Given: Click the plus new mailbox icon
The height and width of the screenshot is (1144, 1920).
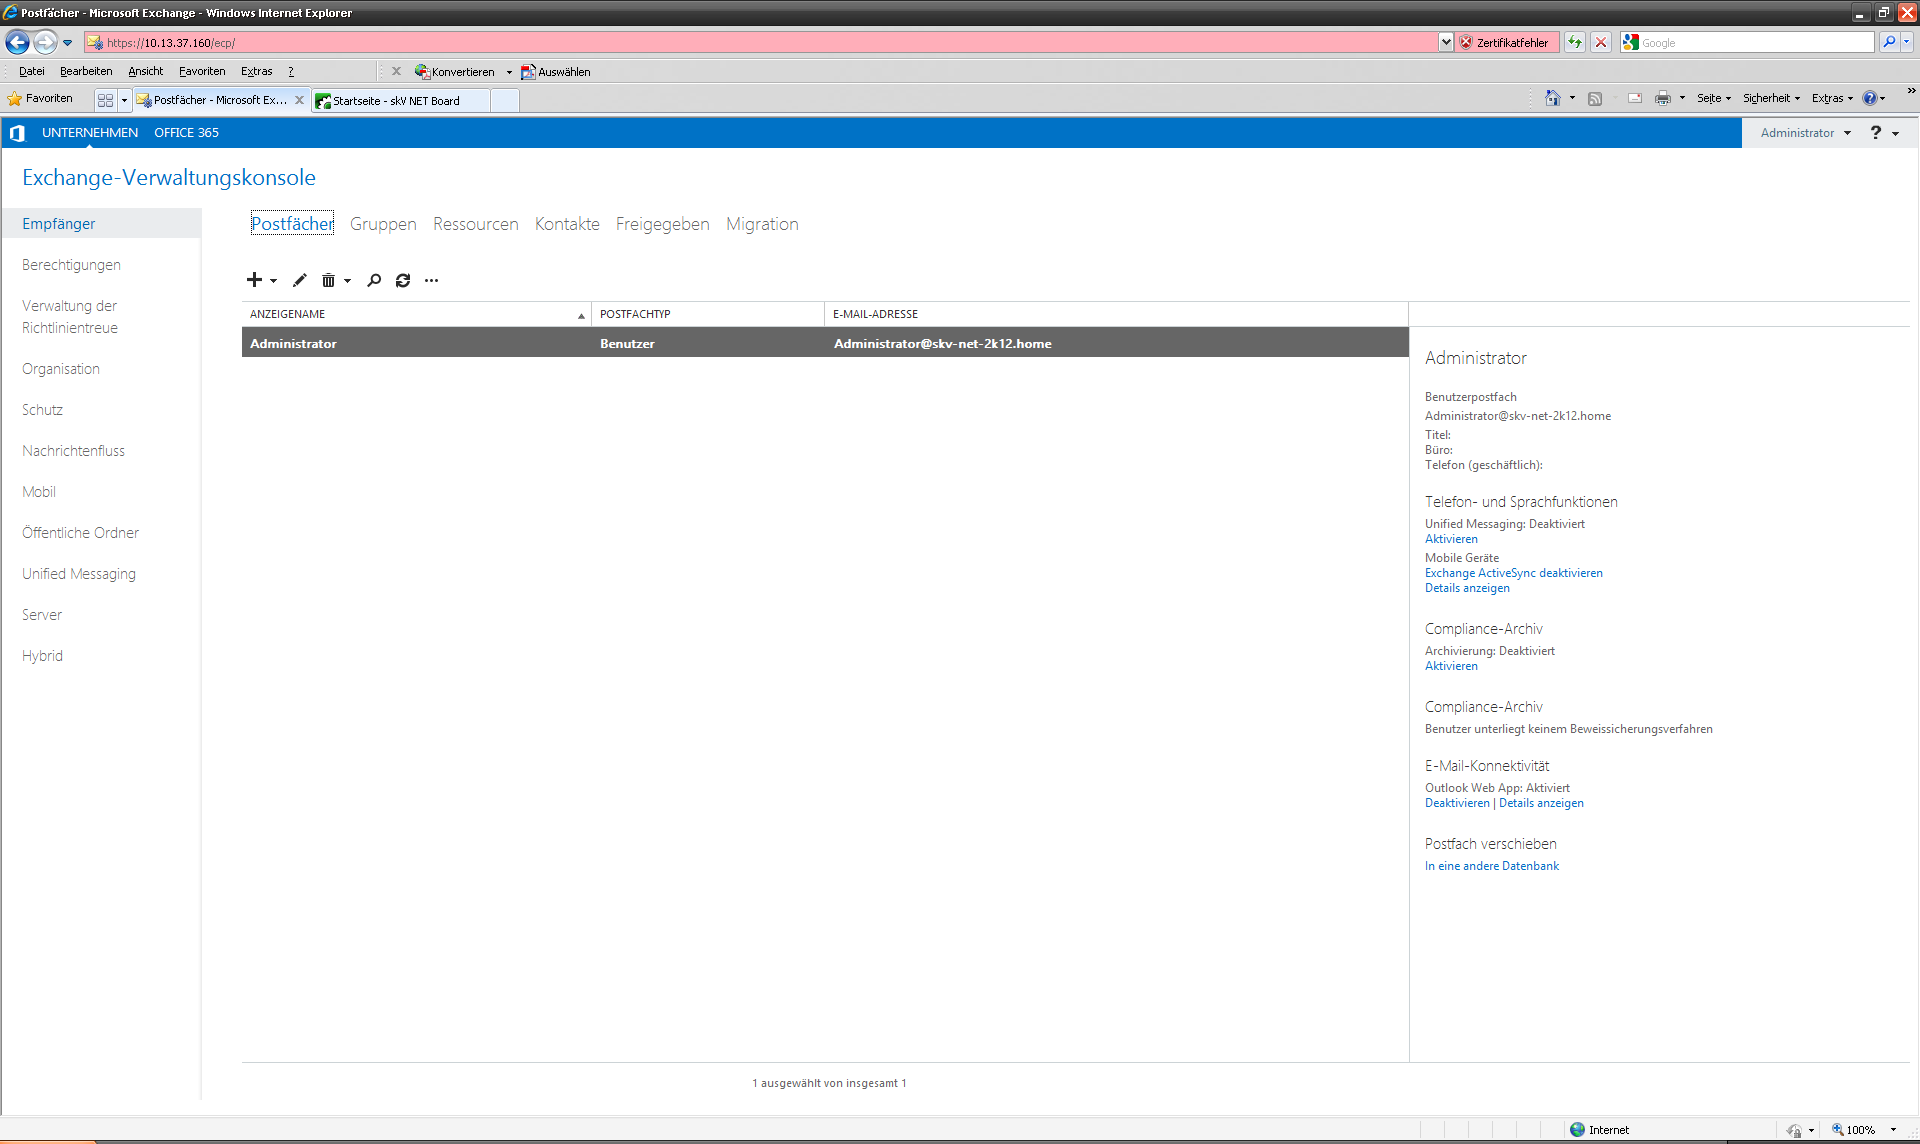Looking at the screenshot, I should 254,280.
